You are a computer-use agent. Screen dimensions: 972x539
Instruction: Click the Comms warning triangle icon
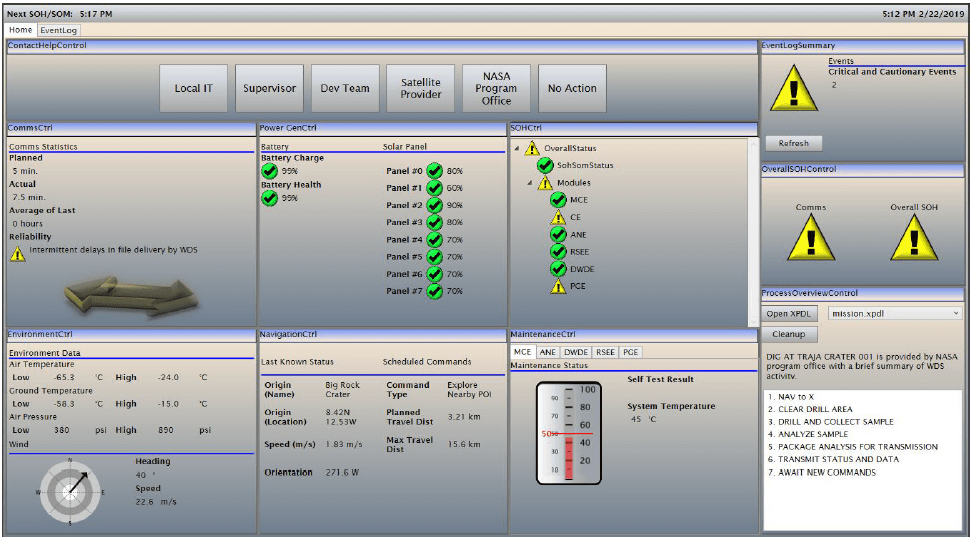811,237
